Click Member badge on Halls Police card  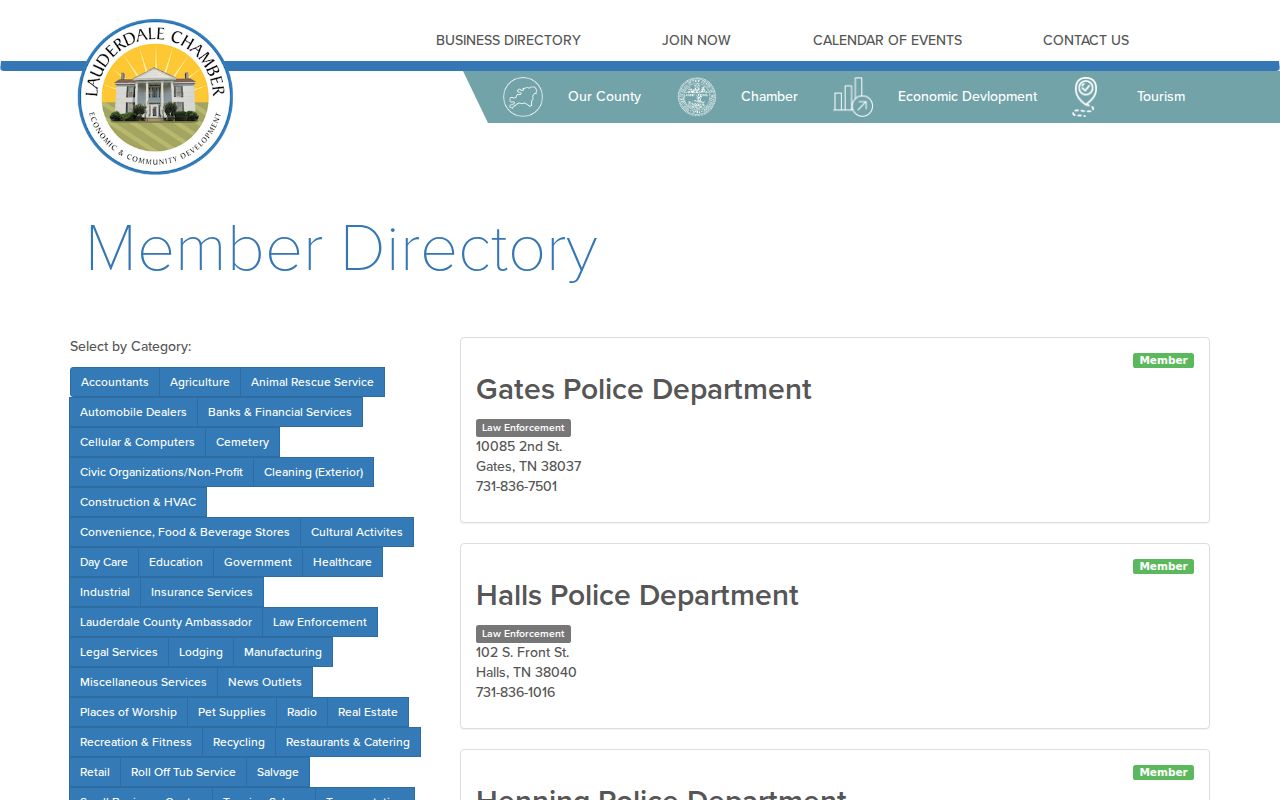point(1163,566)
